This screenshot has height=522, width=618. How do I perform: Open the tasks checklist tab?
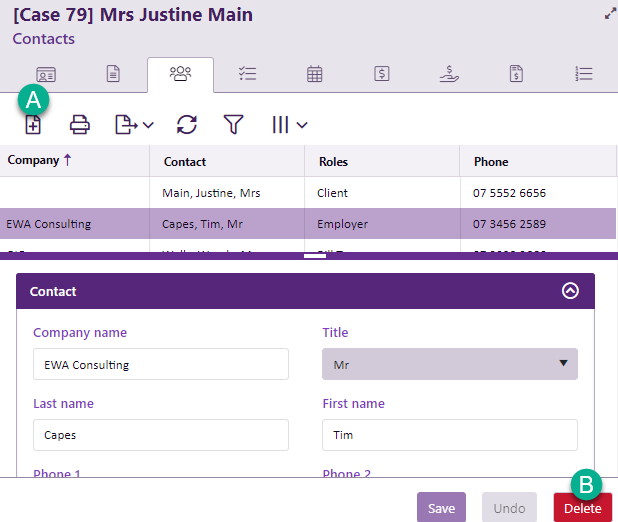click(247, 74)
